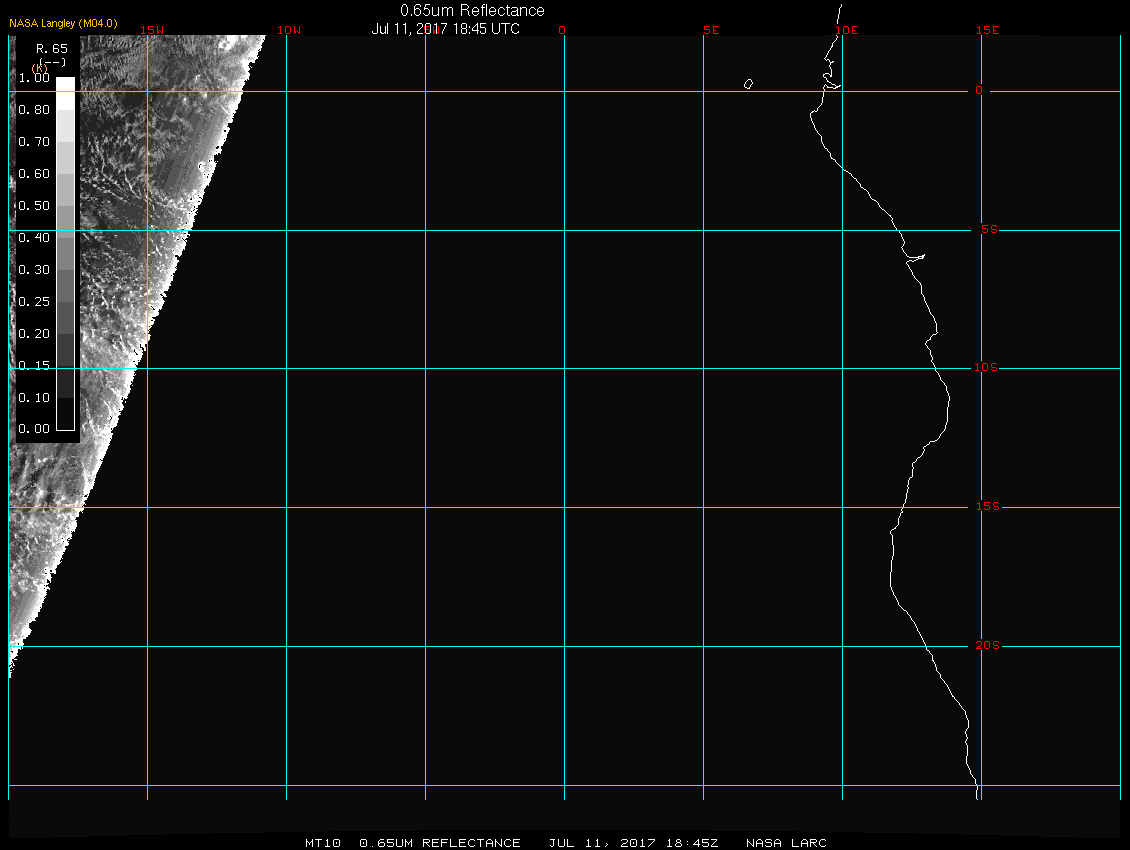Select the 5E longitude label
This screenshot has width=1130, height=850.
(x=711, y=30)
